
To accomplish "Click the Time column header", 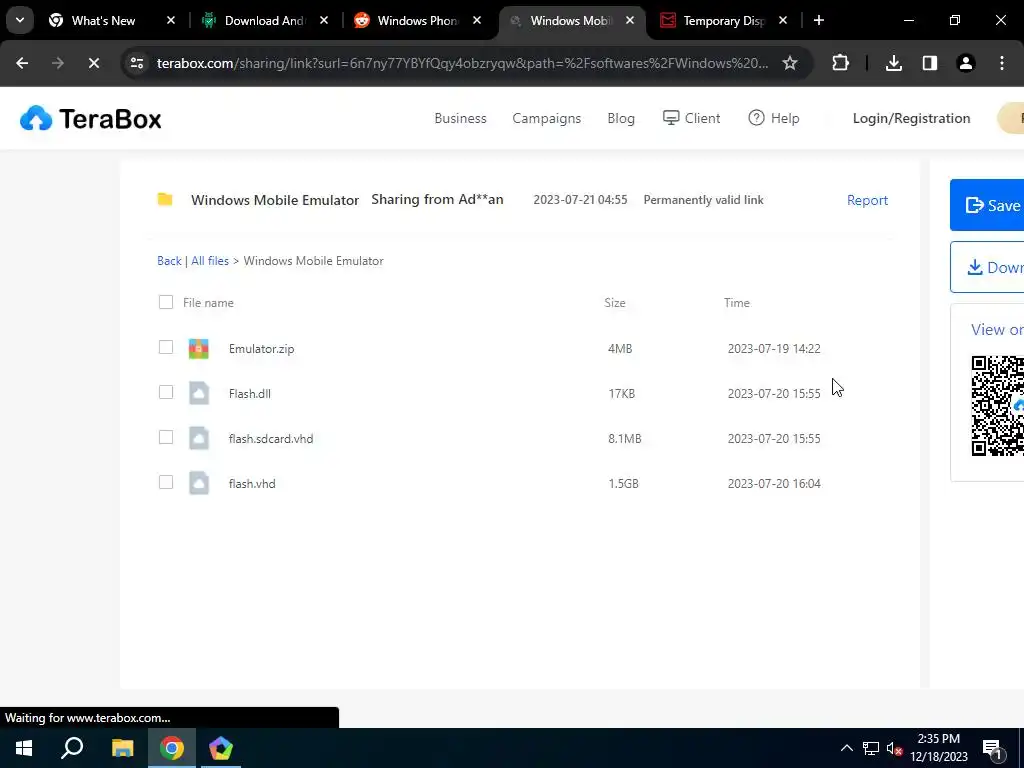I will 737,303.
